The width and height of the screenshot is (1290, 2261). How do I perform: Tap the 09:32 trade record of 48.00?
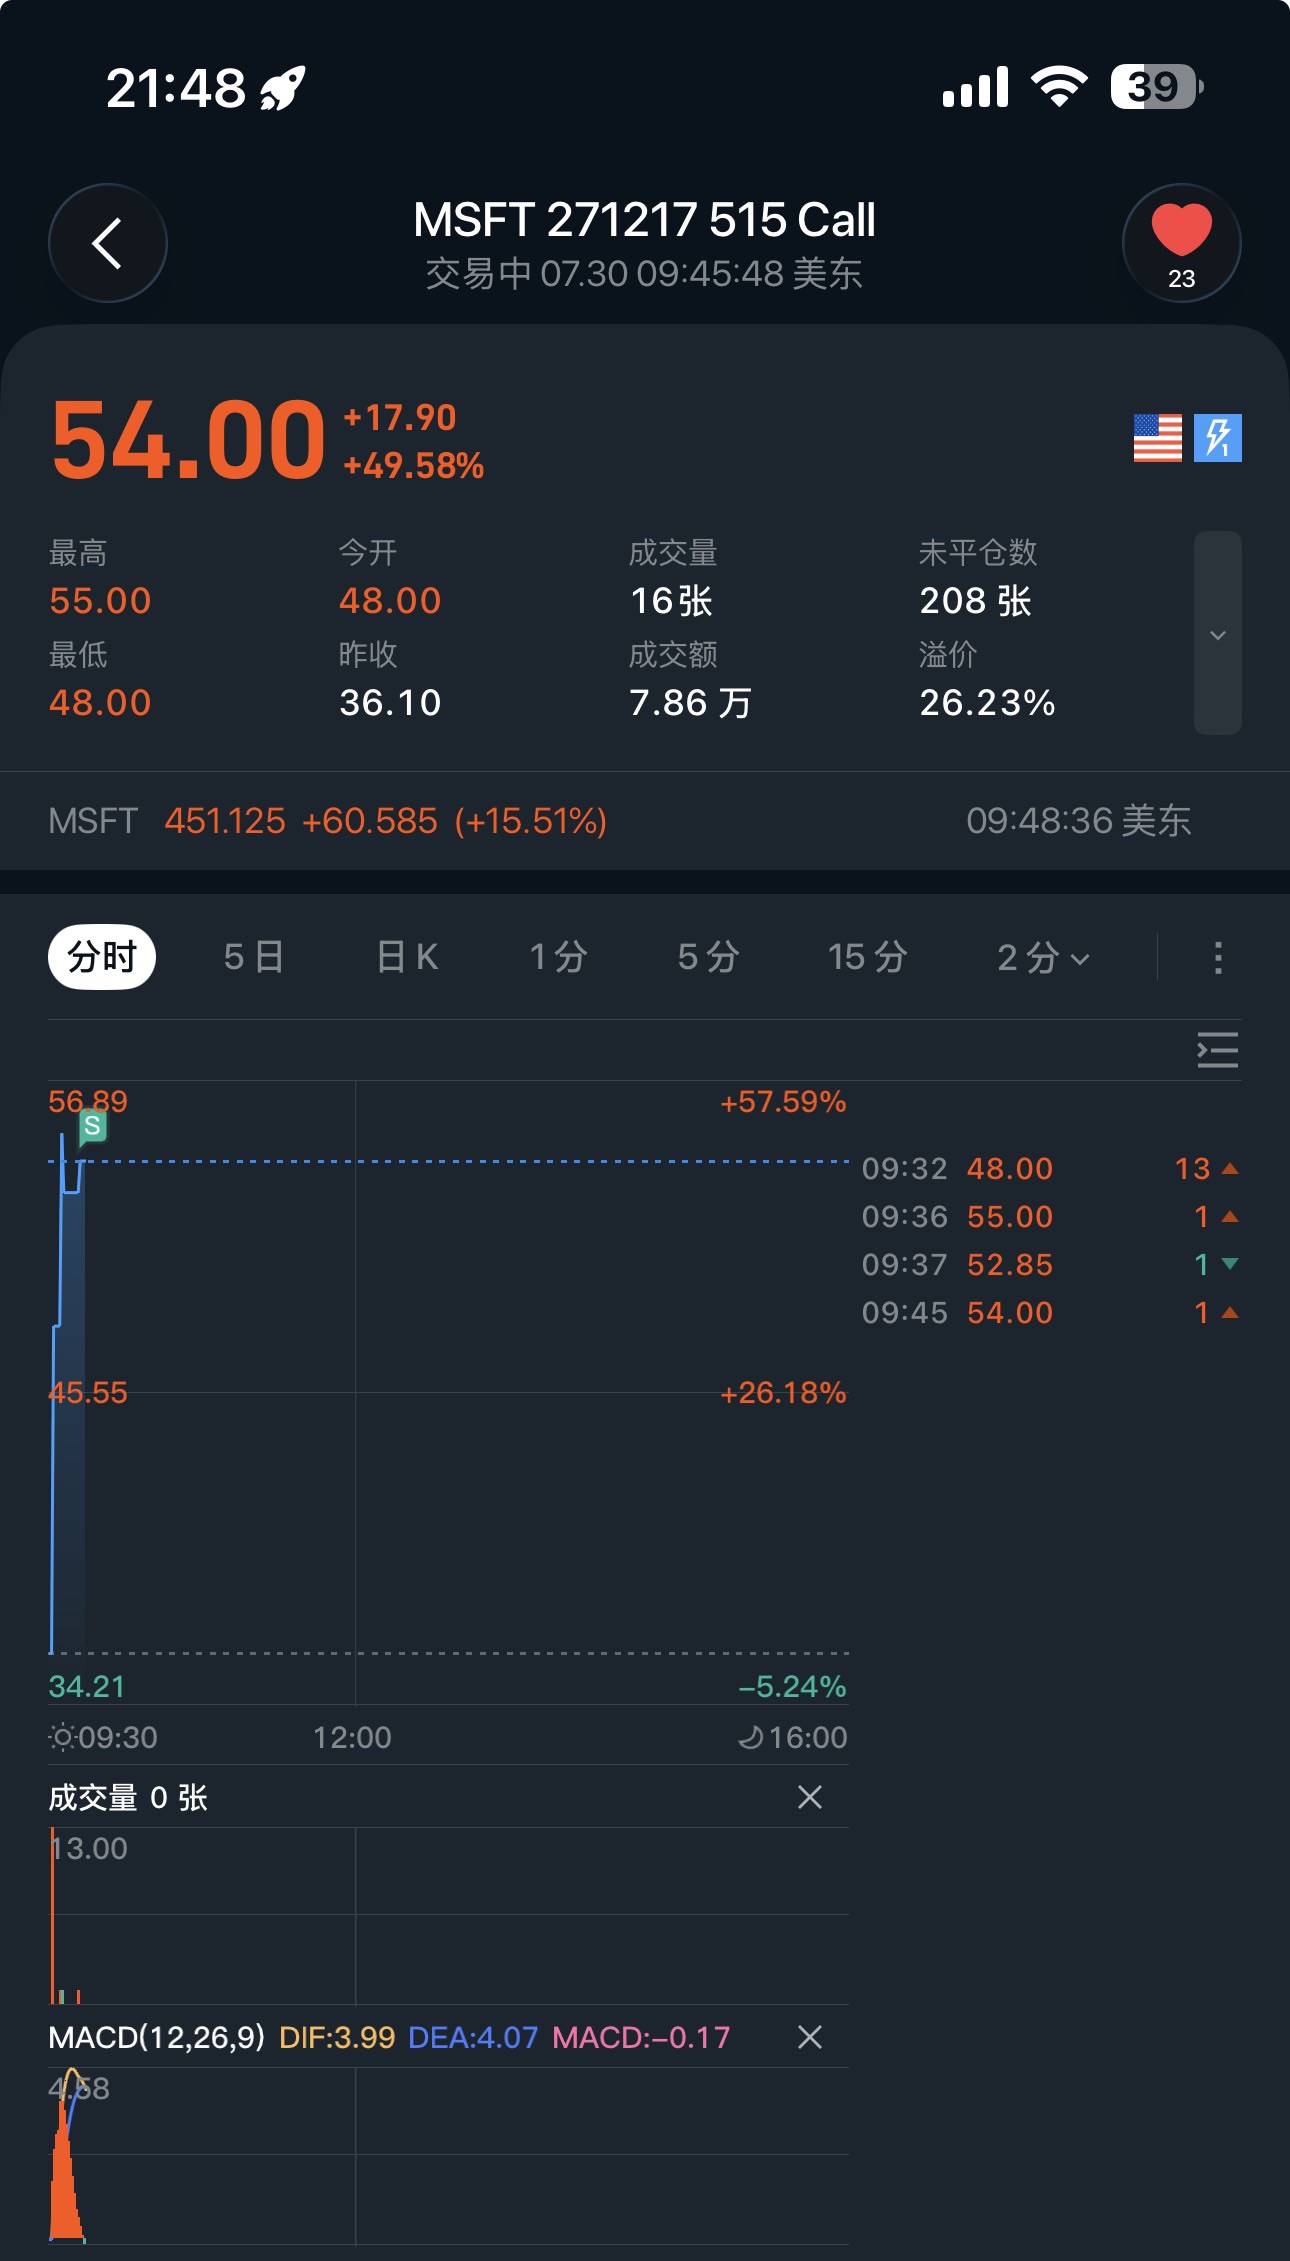click(x=1050, y=1168)
